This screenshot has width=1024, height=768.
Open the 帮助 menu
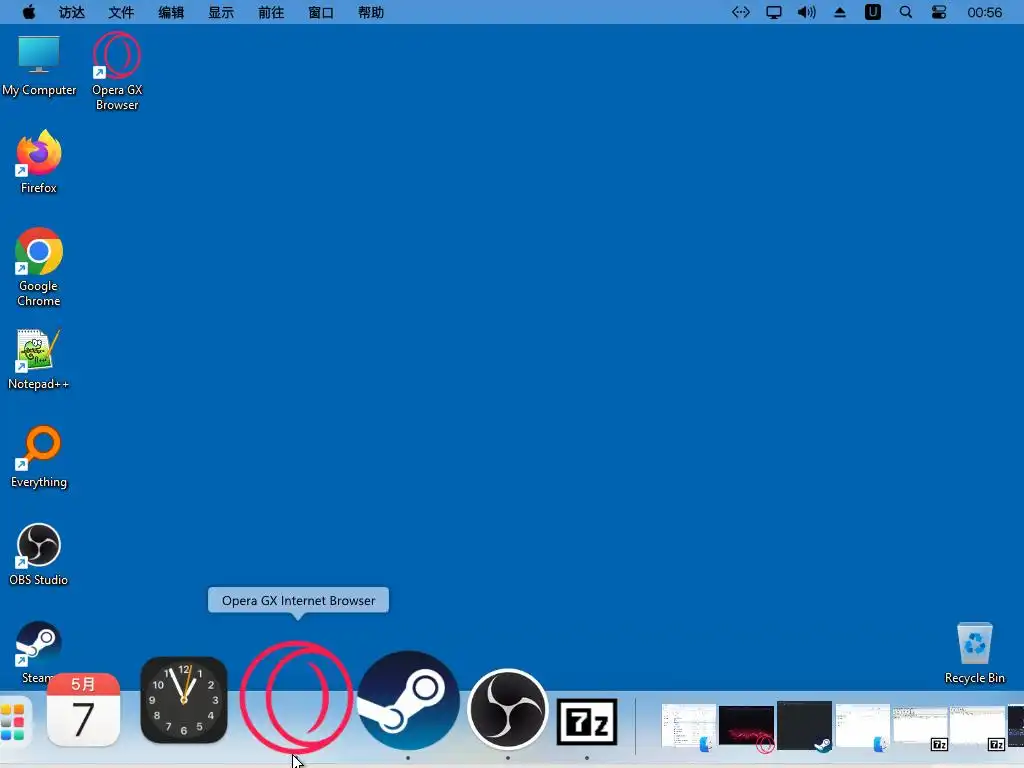coord(371,12)
